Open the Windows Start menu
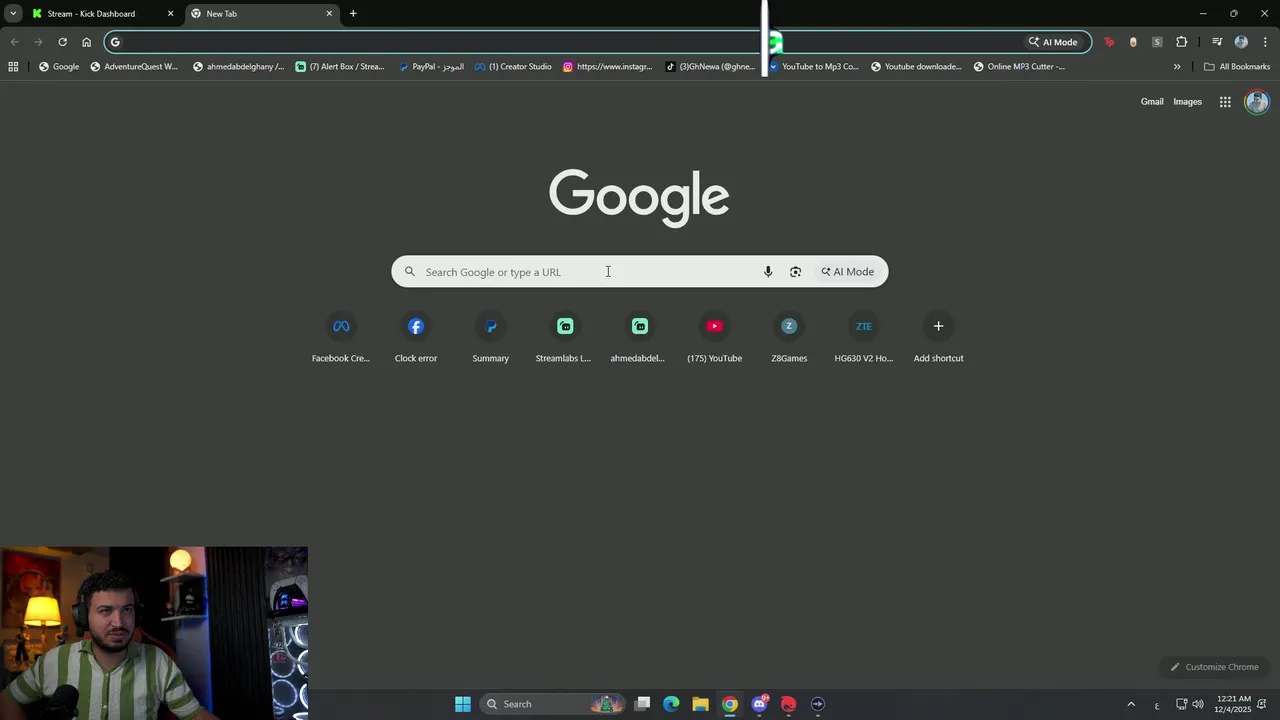The width and height of the screenshot is (1280, 720). pos(463,704)
